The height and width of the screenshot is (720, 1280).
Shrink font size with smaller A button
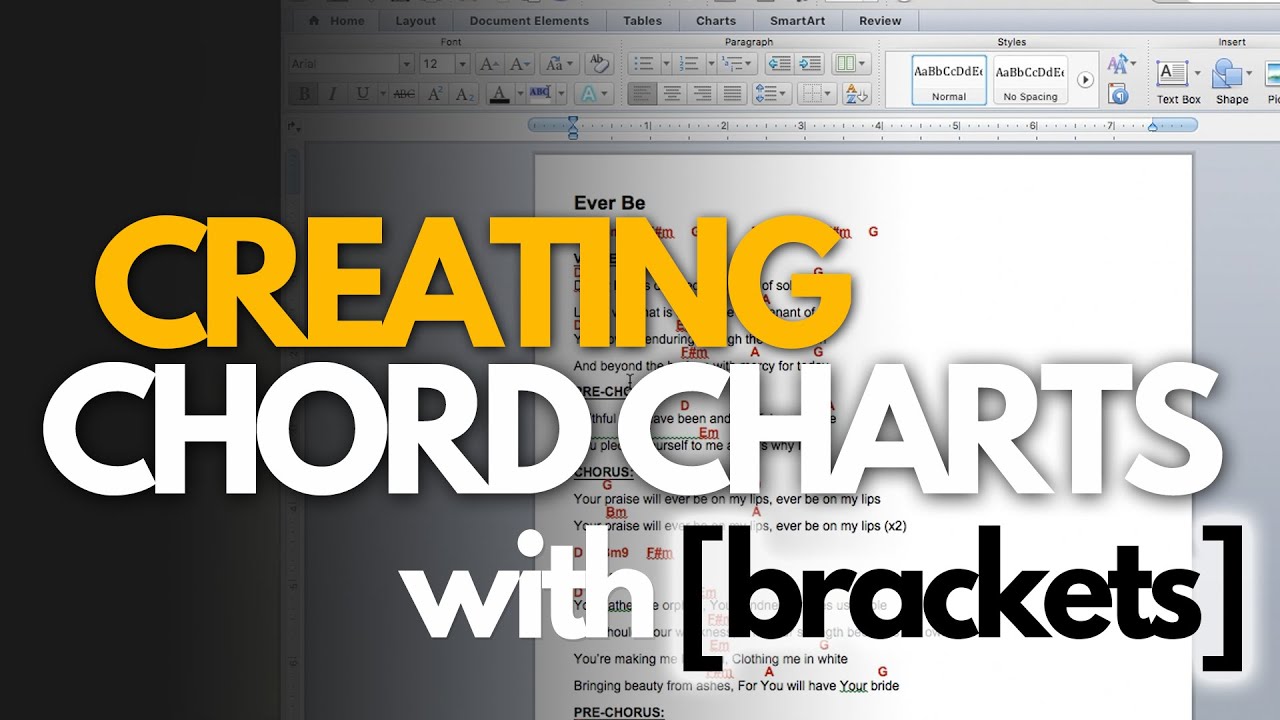point(519,64)
